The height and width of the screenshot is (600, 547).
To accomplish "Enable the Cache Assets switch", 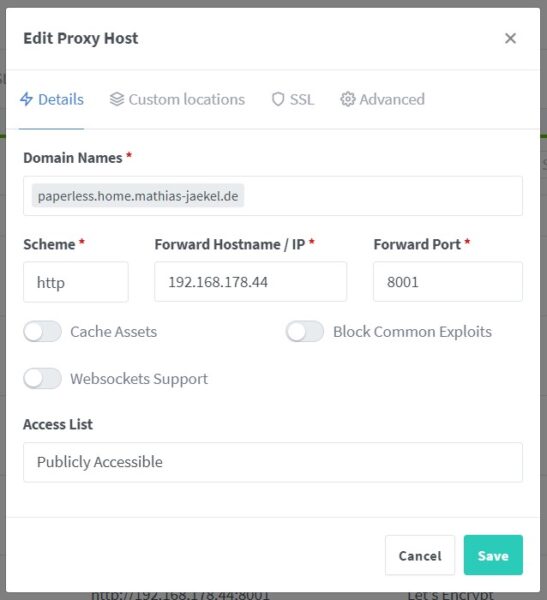I will pyautogui.click(x=42, y=331).
